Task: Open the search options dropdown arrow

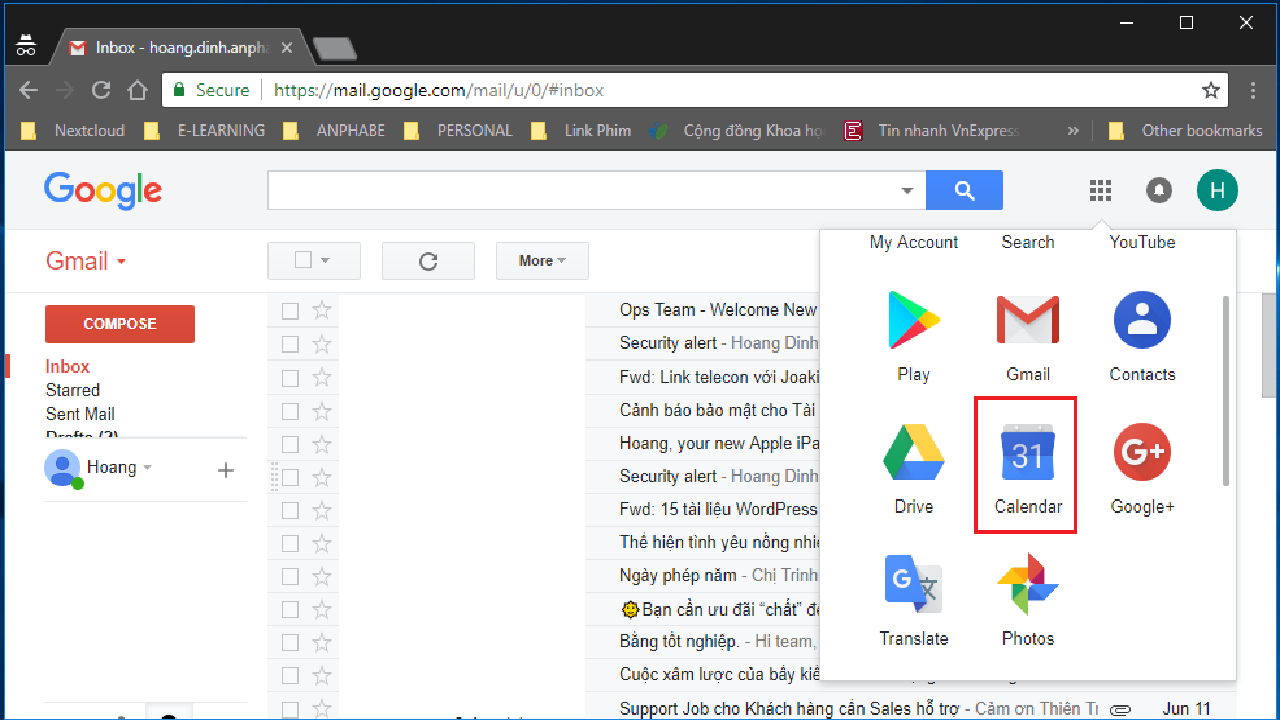Action: [x=907, y=190]
